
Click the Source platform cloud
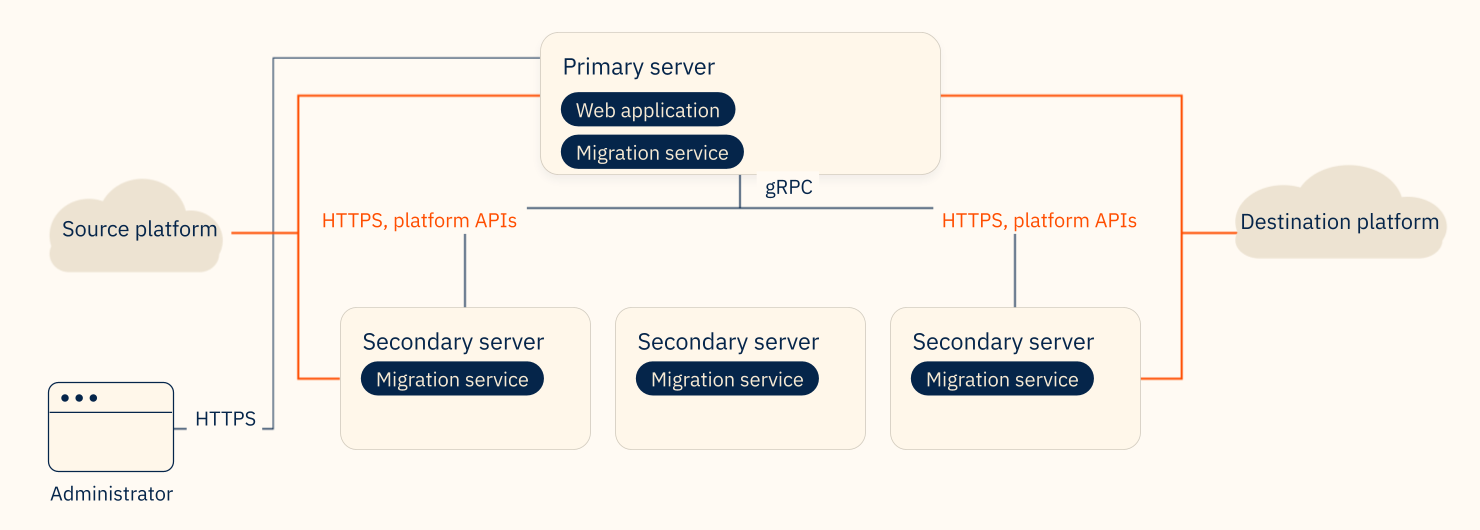click(138, 227)
